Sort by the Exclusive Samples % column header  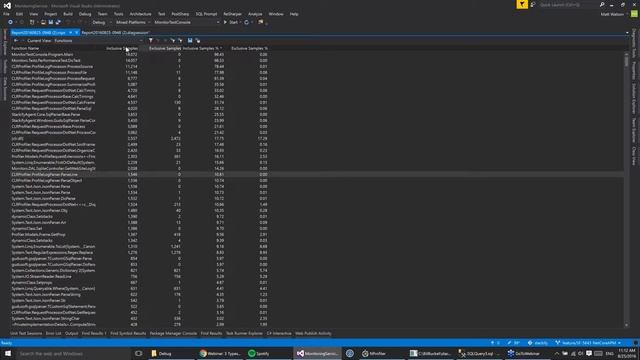(249, 48)
